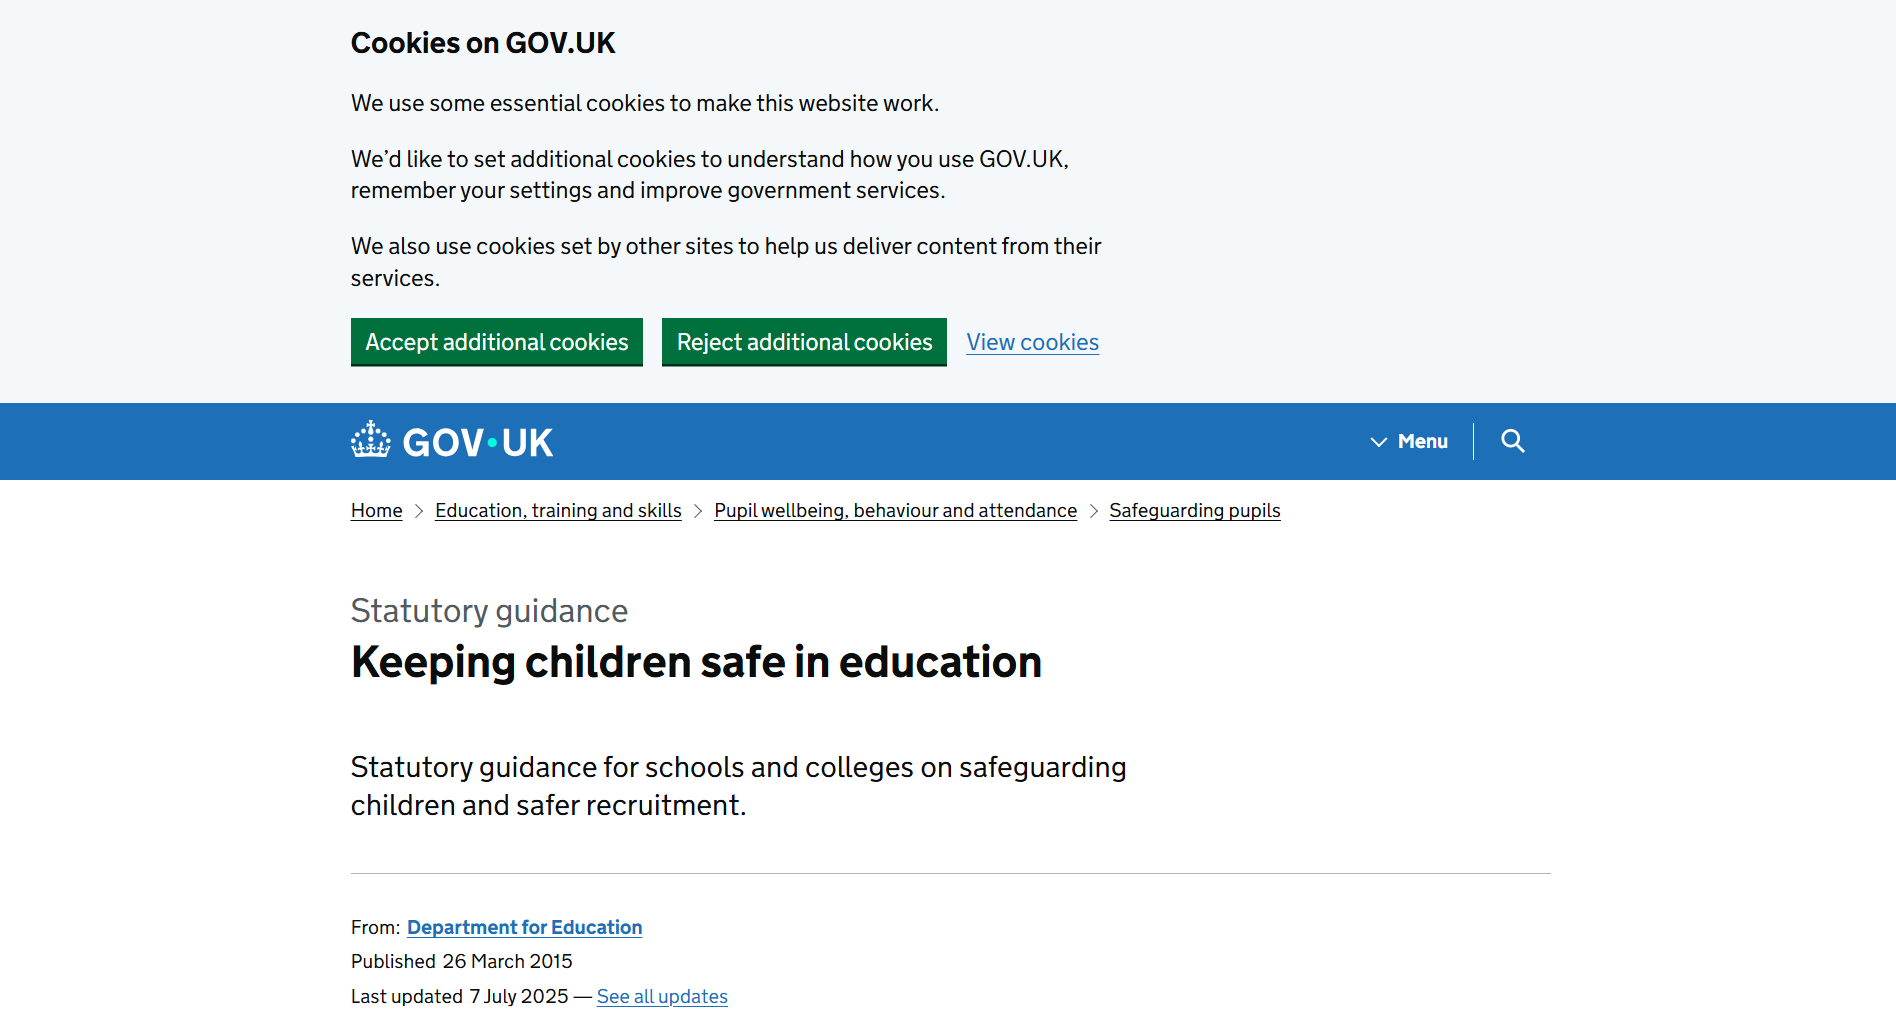Open Pupil wellbeing, behaviour and attendance breadcrumb
This screenshot has height=1027, width=1896.
[x=895, y=510]
